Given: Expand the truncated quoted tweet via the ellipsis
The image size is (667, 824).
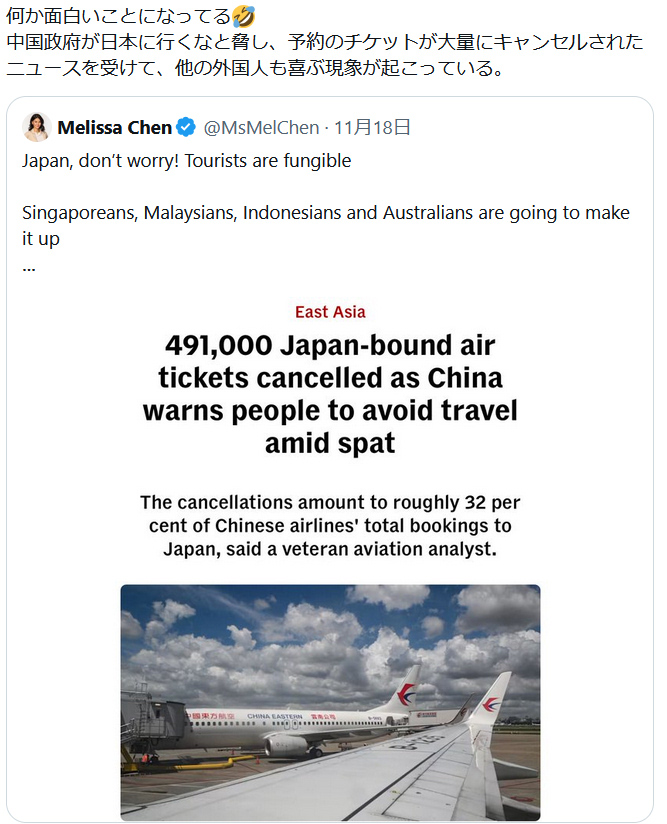Looking at the screenshot, I should pyautogui.click(x=28, y=267).
